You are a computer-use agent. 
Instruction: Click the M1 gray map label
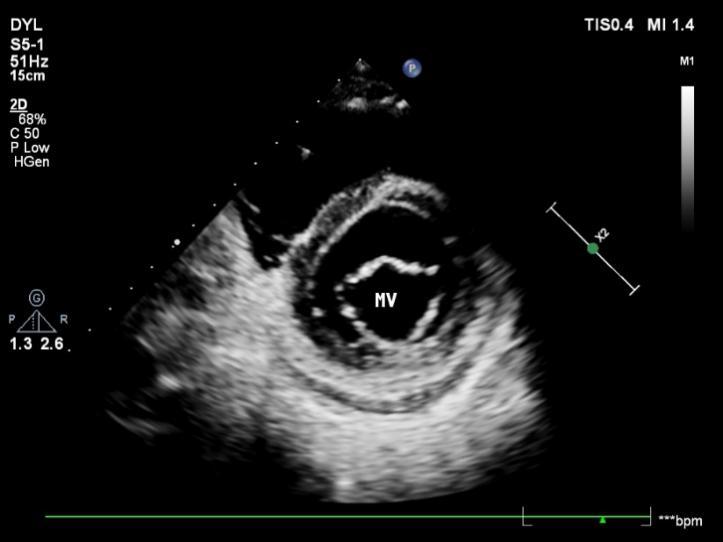coord(687,62)
